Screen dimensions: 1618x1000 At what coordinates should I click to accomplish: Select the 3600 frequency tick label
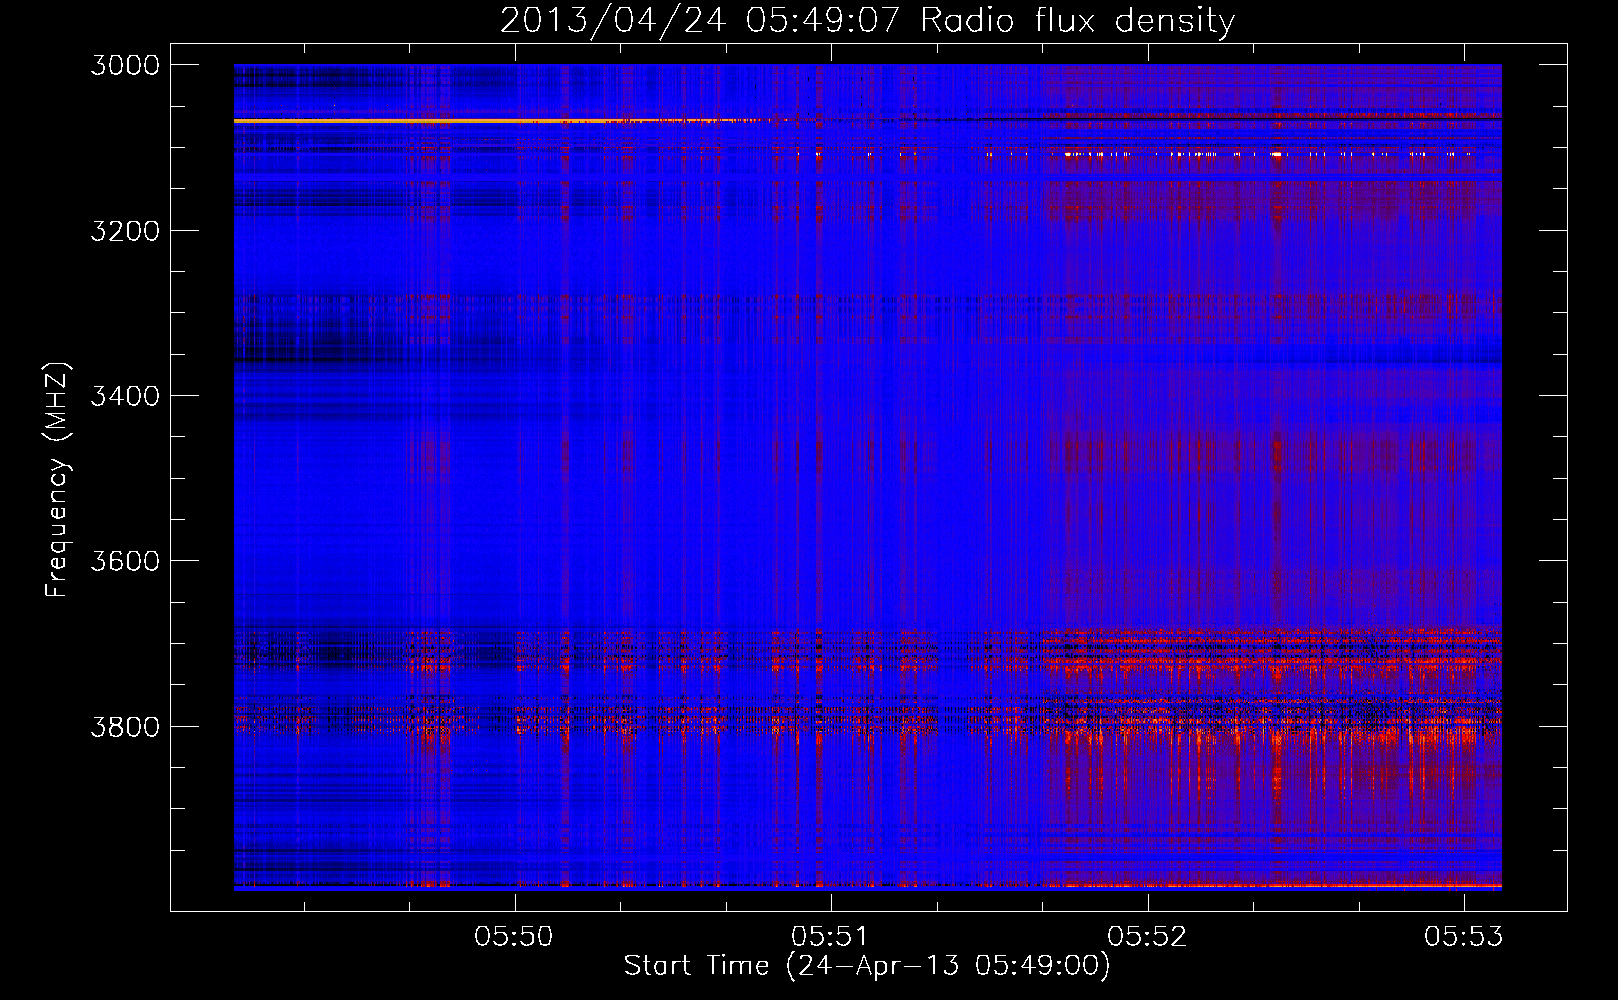[x=125, y=561]
